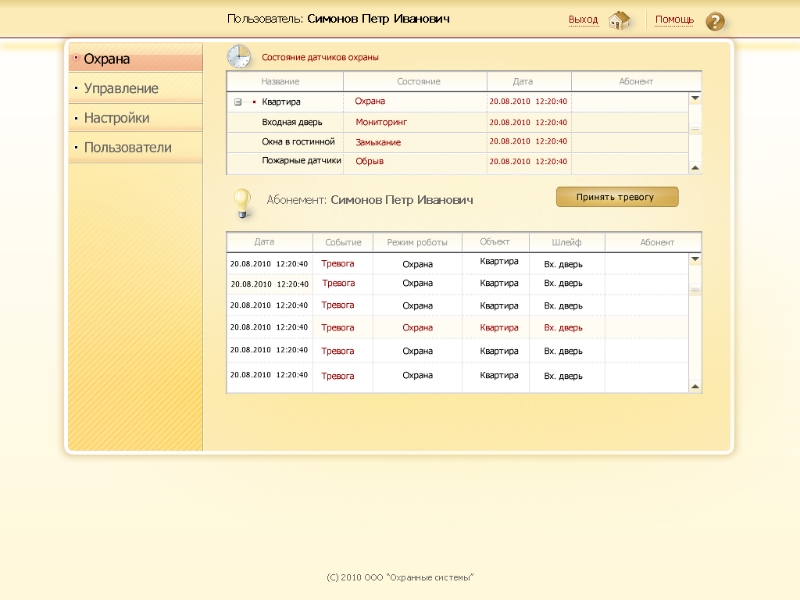Screen dimensions: 800x600
Task: Select the Окна в гостинной sensor row
Action: (x=458, y=142)
